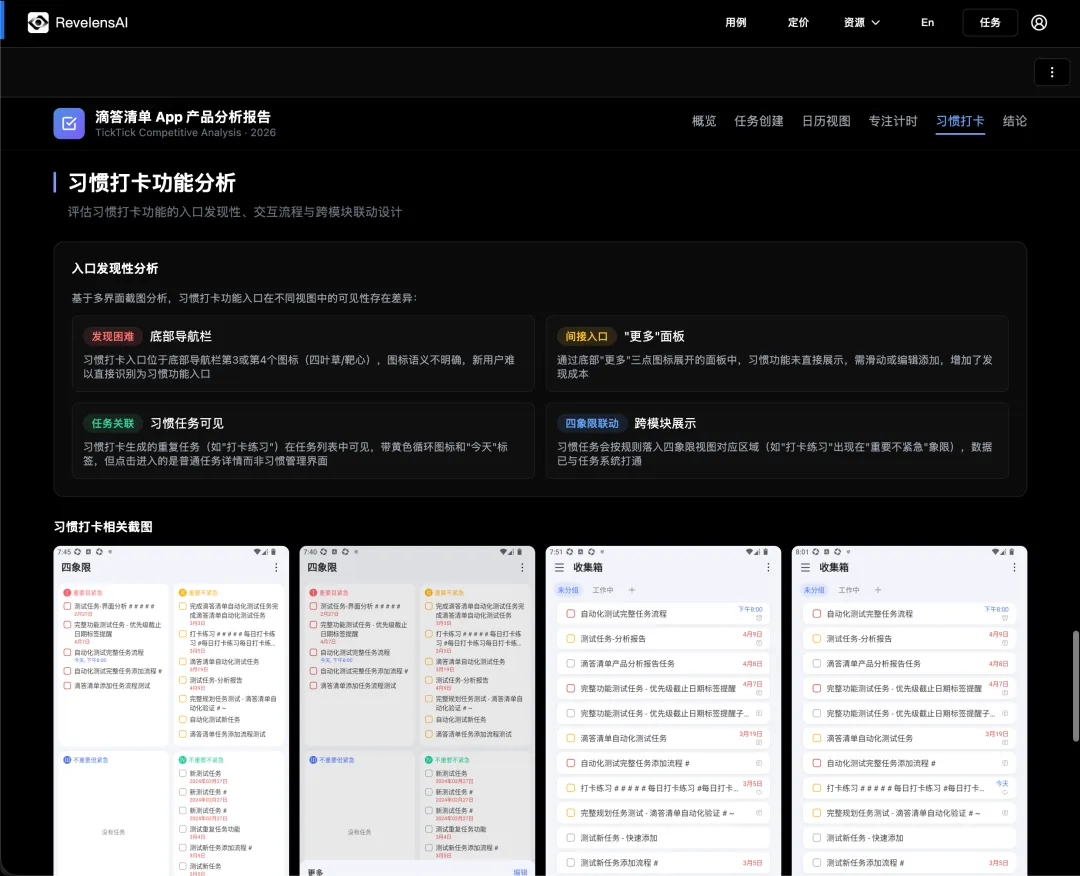
Task: Click the 任务关联 badge on 习惯任务可见 card
Action: (x=113, y=423)
